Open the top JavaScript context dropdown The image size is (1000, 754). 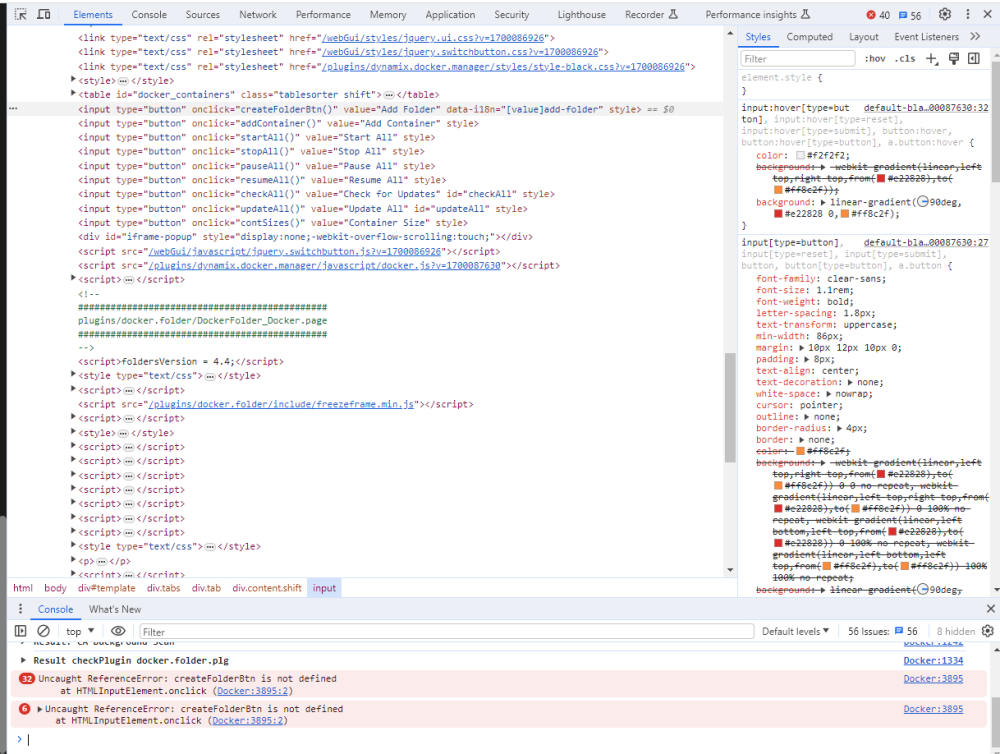(x=80, y=632)
